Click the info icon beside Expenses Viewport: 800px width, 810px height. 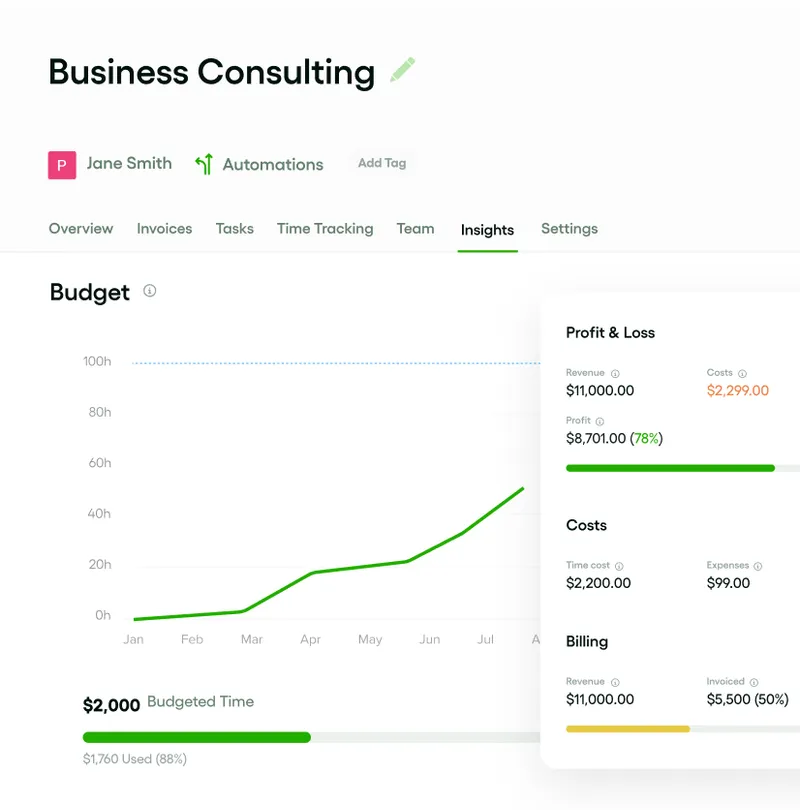tap(758, 566)
